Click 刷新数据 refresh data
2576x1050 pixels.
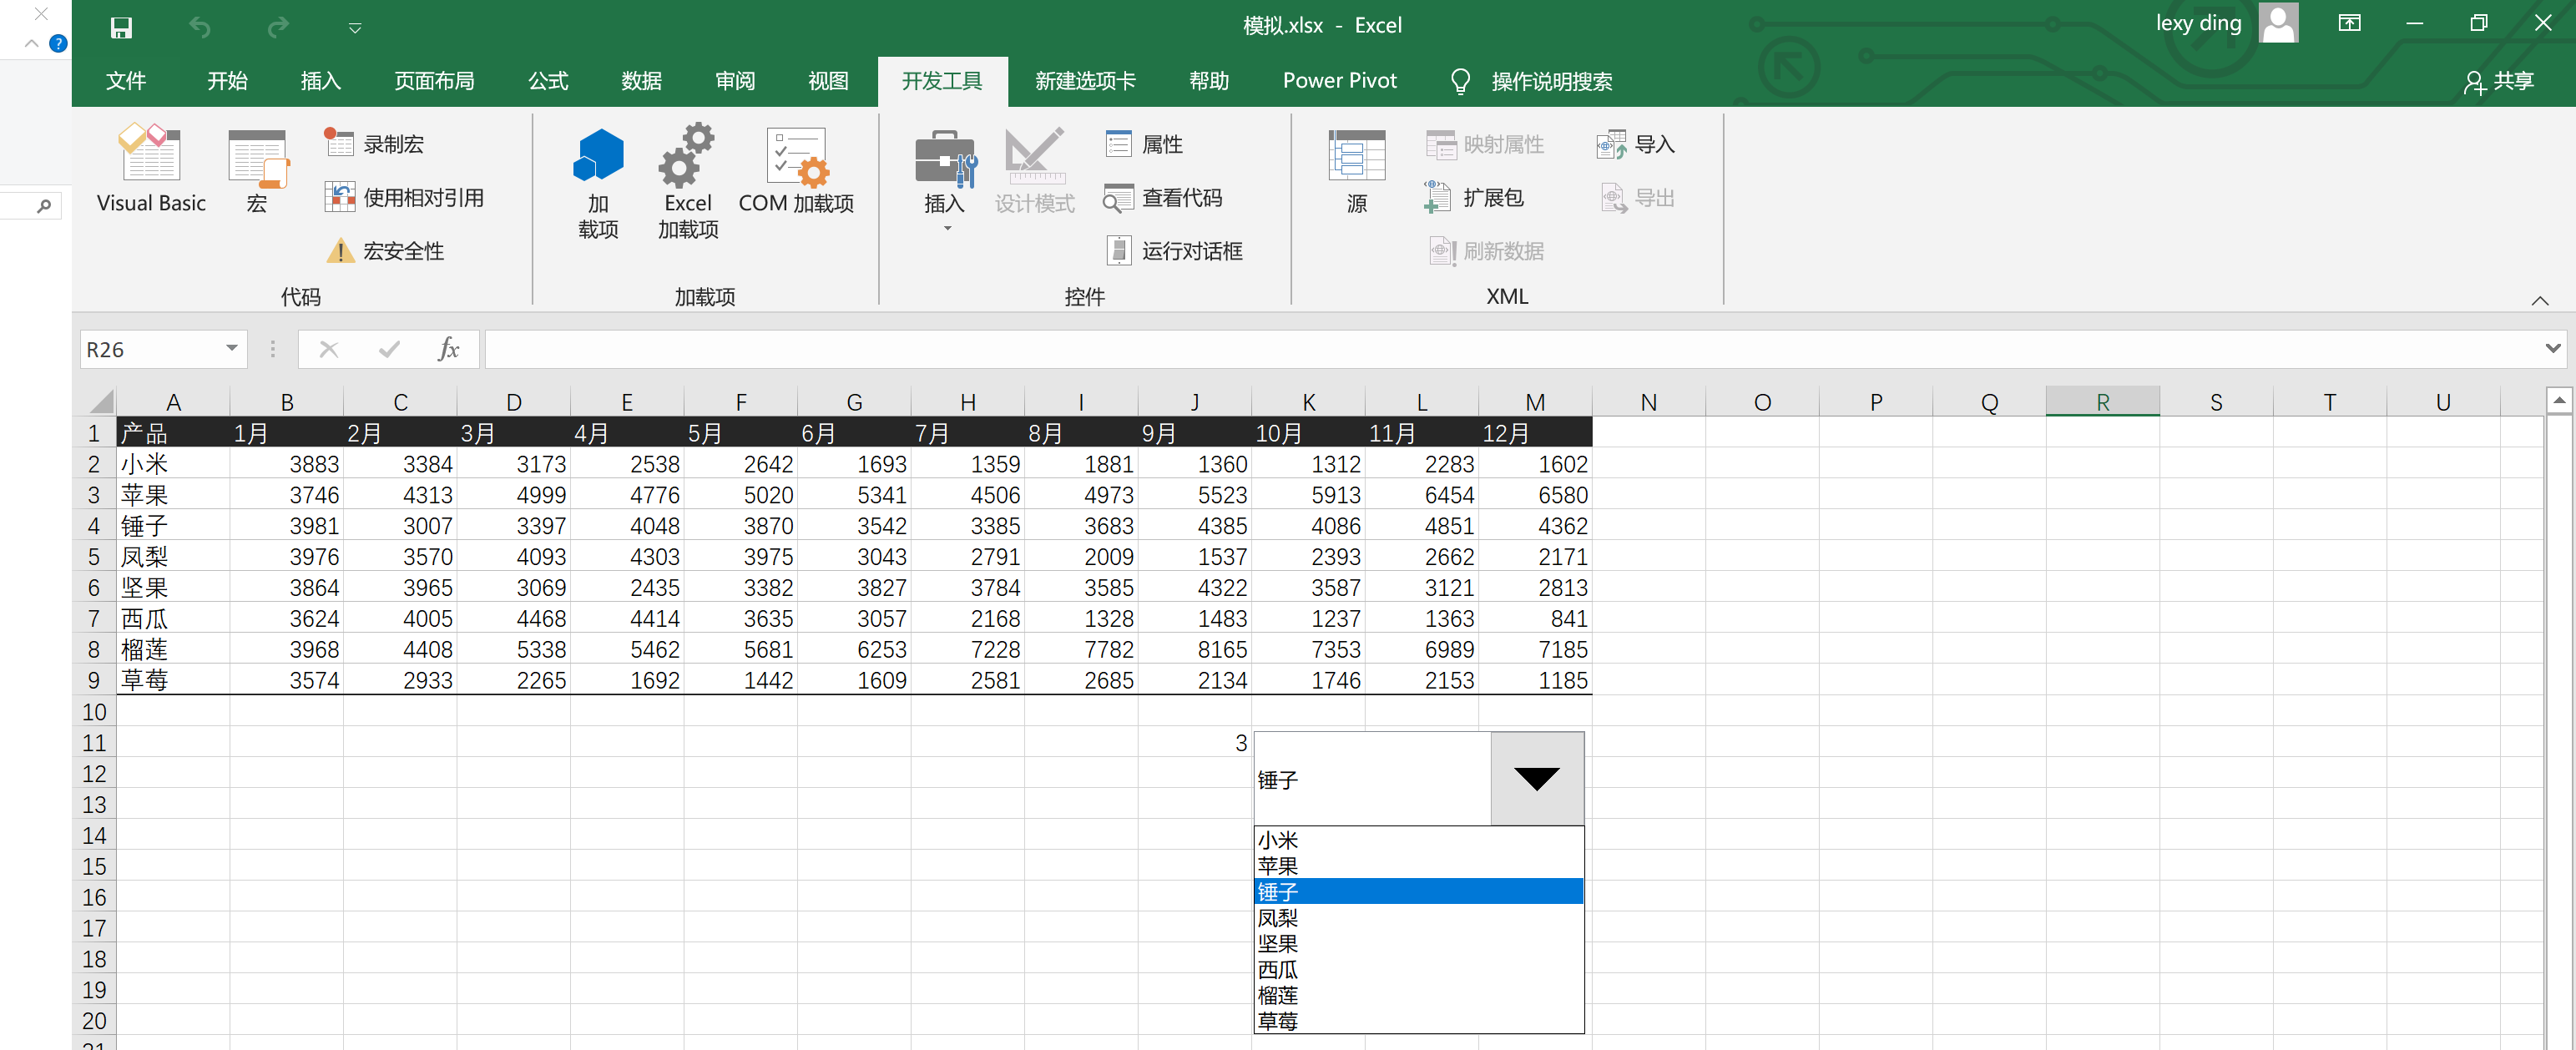pos(1486,251)
